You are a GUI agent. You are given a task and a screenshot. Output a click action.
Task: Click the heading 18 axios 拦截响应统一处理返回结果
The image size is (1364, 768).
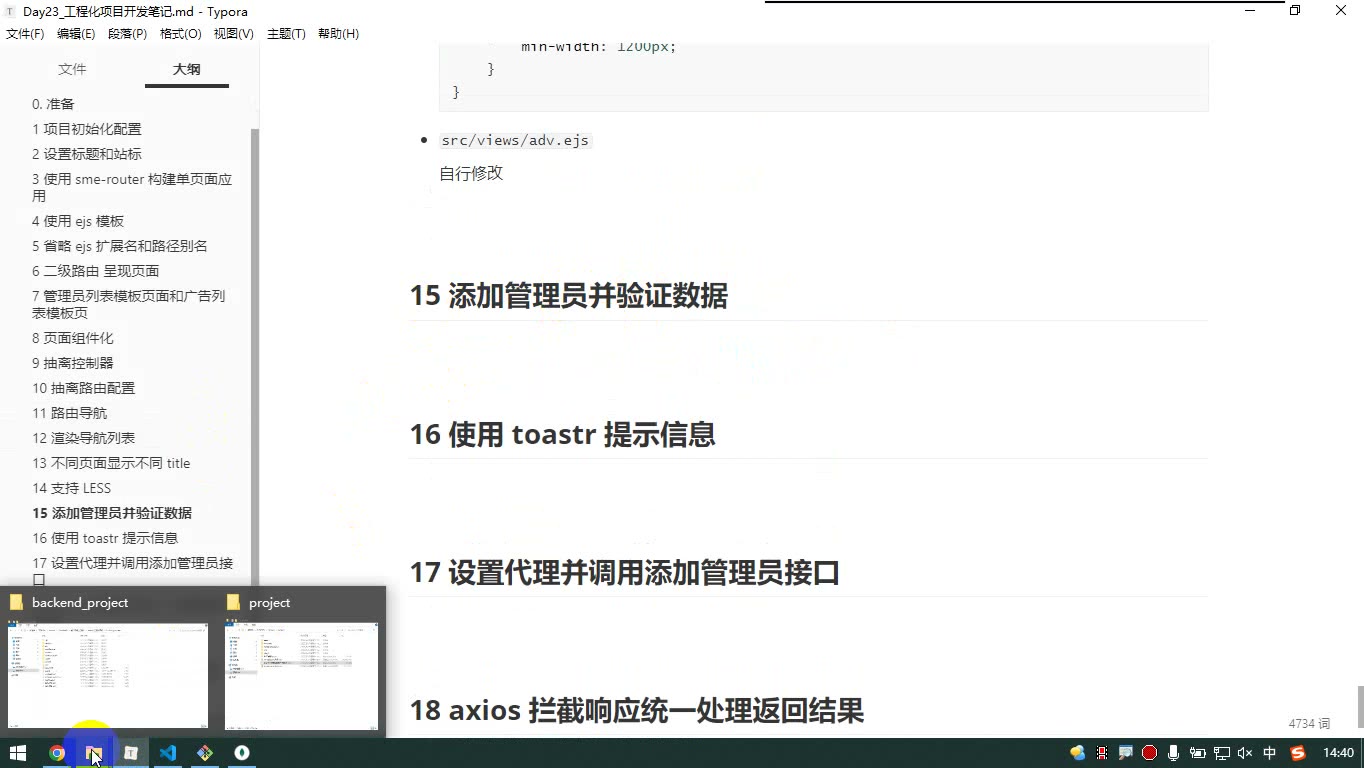(x=636, y=710)
